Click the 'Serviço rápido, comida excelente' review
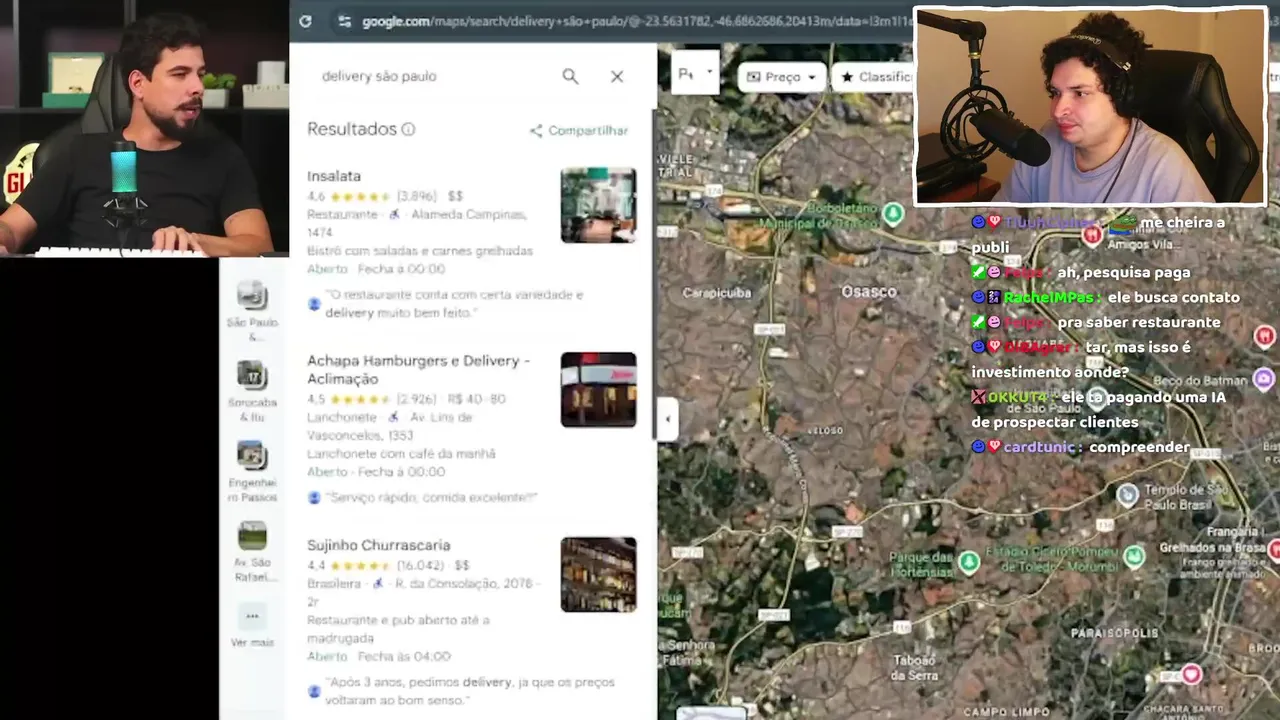The height and width of the screenshot is (720, 1280). coord(432,497)
